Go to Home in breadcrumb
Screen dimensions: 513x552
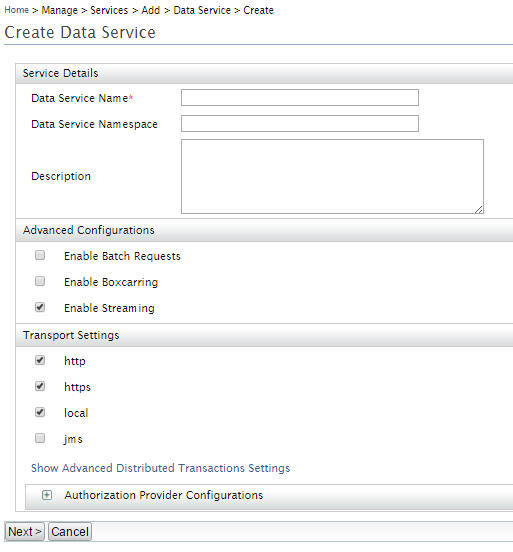(x=16, y=10)
